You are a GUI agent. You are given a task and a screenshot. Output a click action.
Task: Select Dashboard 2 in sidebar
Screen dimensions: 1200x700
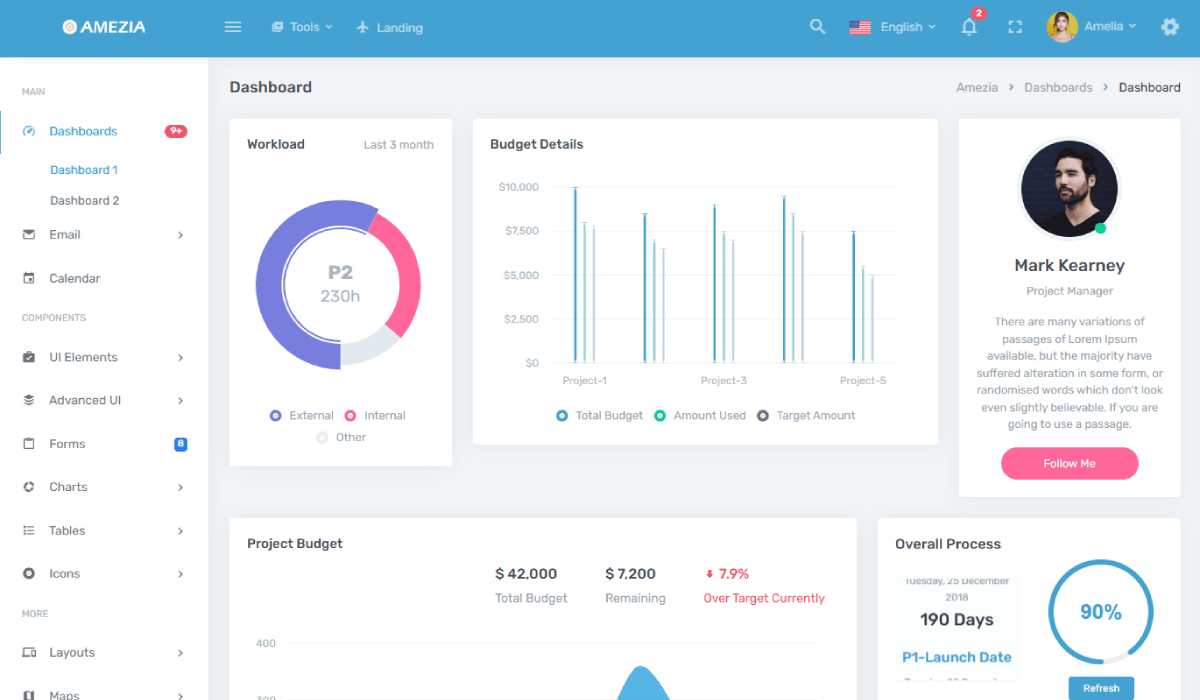85,201
